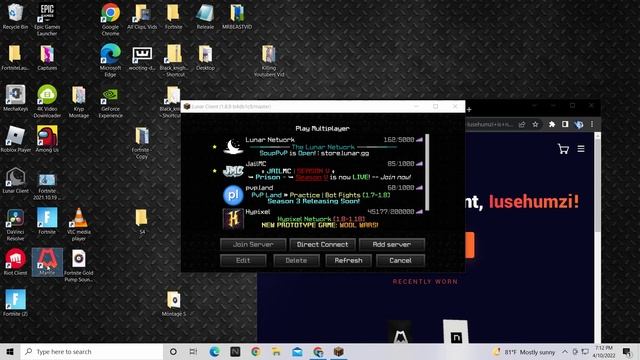
Task: Click the Delete button in server menu
Action: click(296, 260)
